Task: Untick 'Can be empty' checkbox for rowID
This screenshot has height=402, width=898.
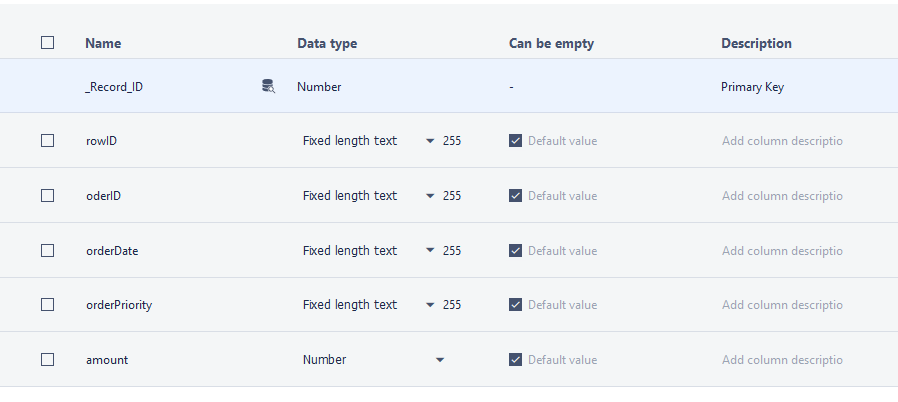Action: pyautogui.click(x=515, y=141)
